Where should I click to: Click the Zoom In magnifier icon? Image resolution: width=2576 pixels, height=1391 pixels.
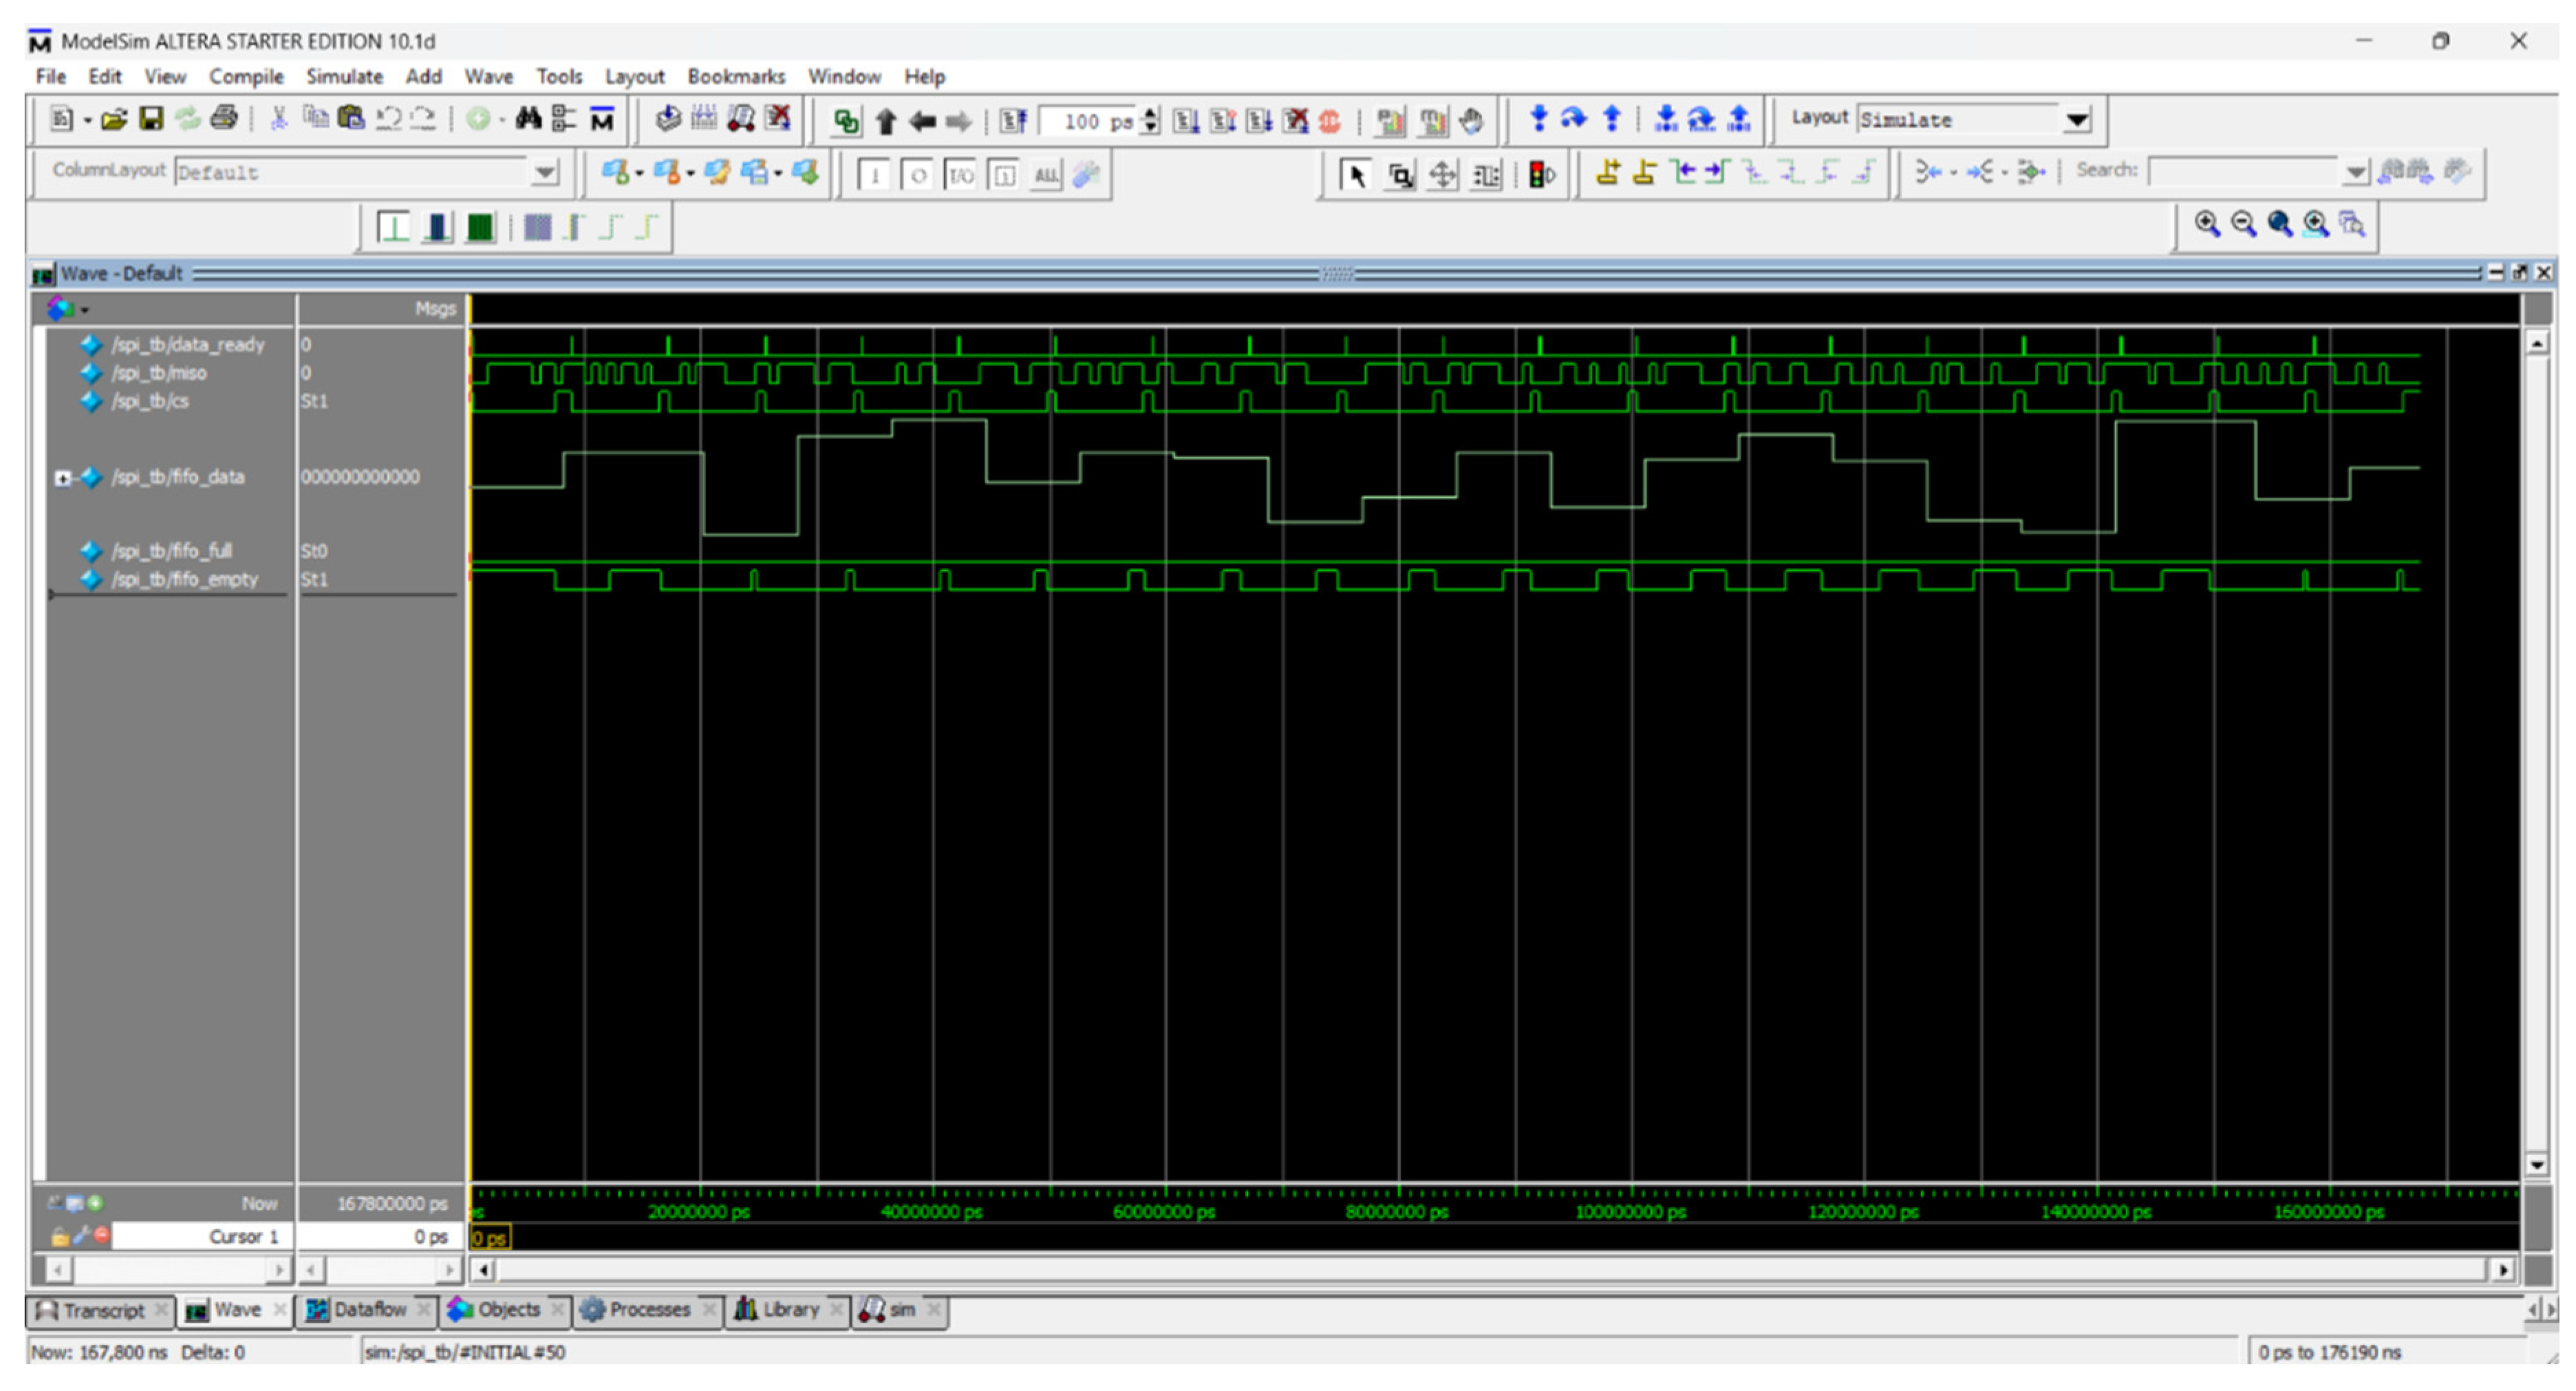pyautogui.click(x=2206, y=224)
